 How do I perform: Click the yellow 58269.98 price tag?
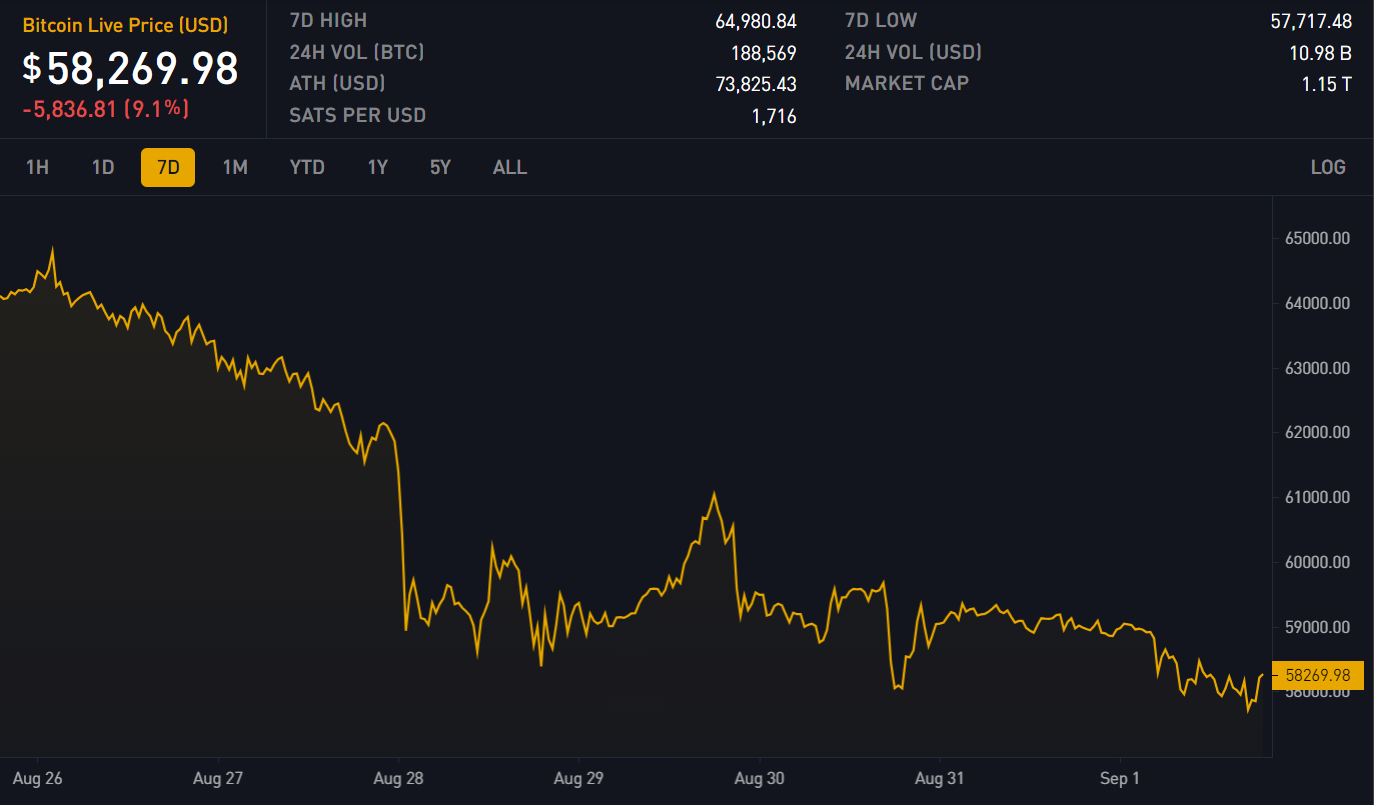coord(1317,676)
